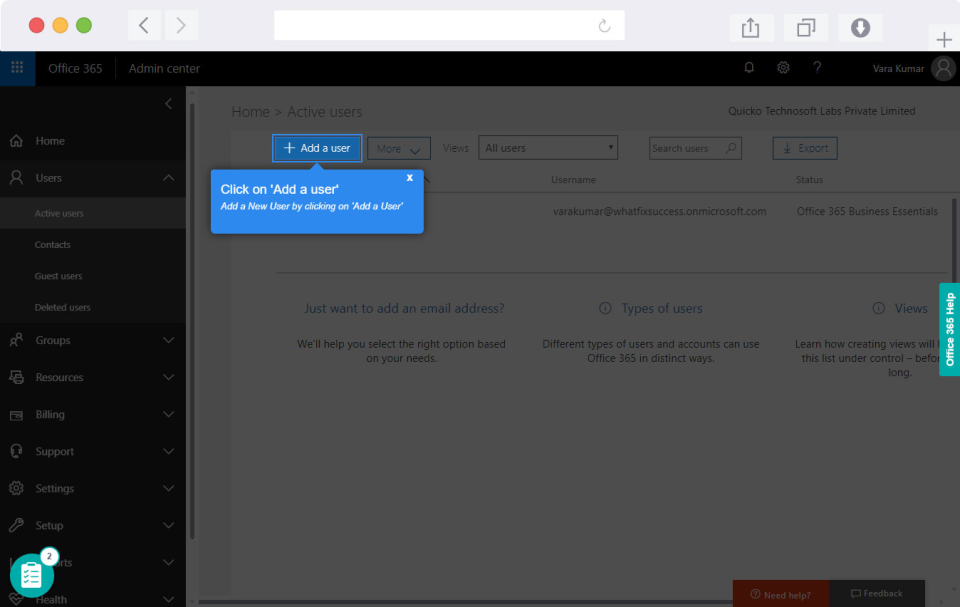
Task: Expand the Settings menu chevron
Action: pos(168,488)
